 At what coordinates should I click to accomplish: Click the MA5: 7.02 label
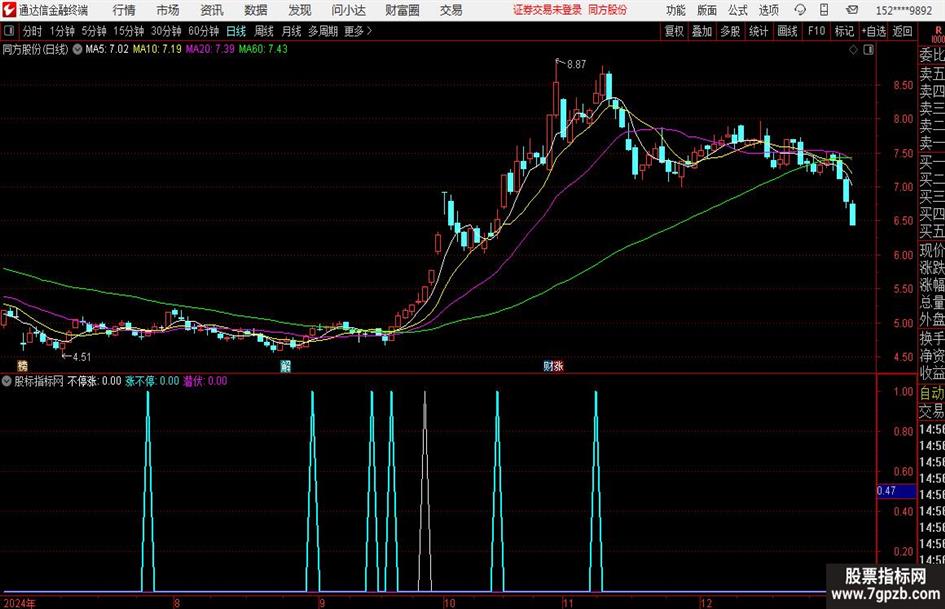point(107,49)
